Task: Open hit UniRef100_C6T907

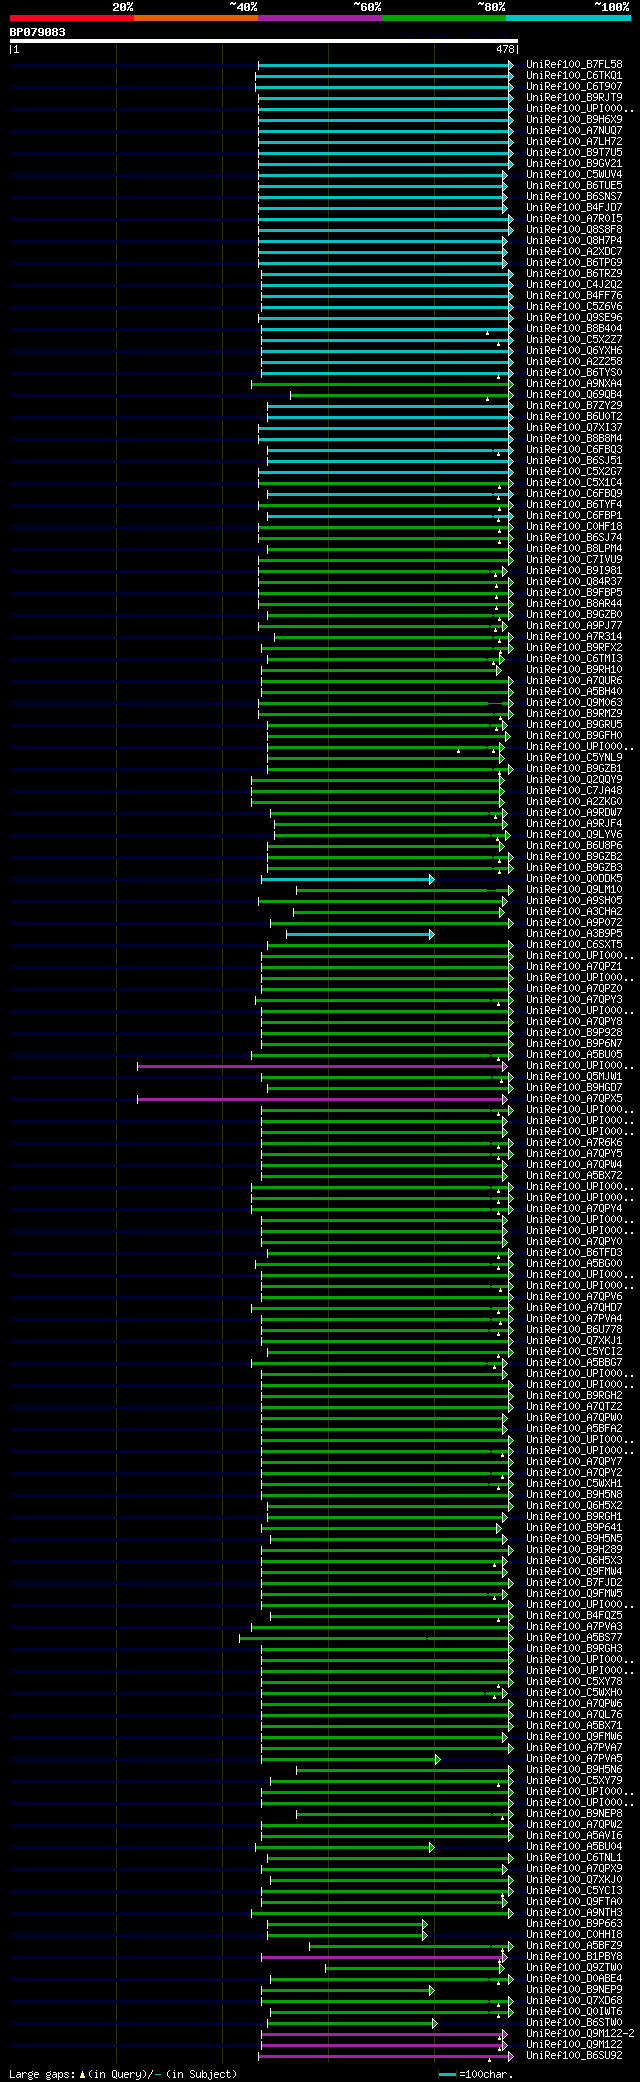Action: [574, 86]
